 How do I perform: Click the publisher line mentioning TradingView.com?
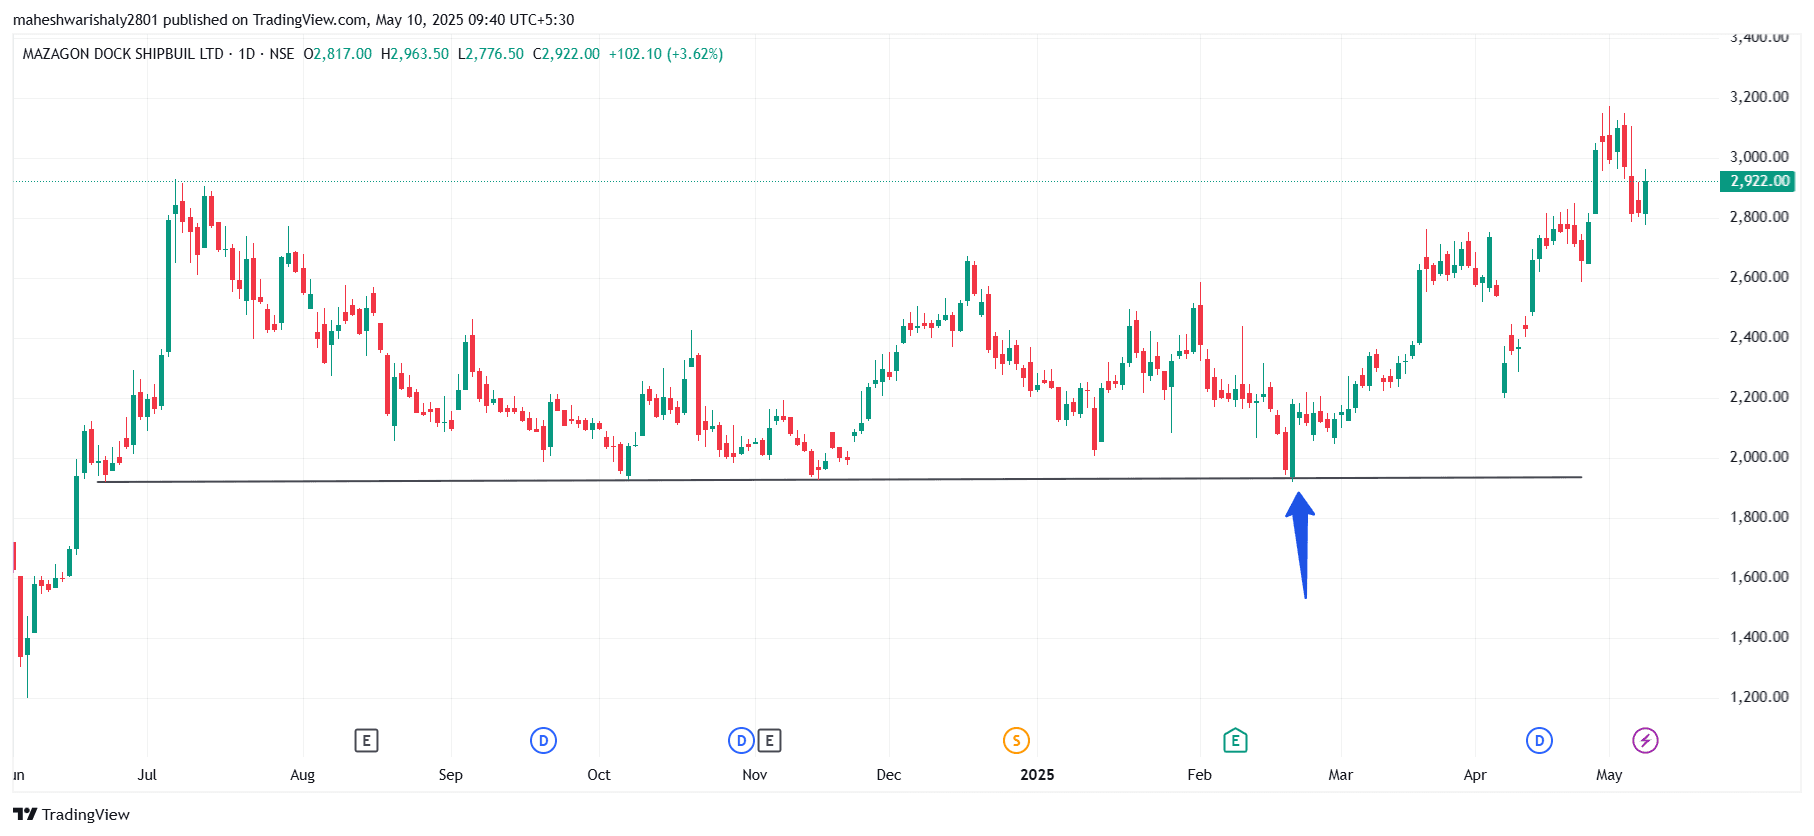(x=293, y=20)
